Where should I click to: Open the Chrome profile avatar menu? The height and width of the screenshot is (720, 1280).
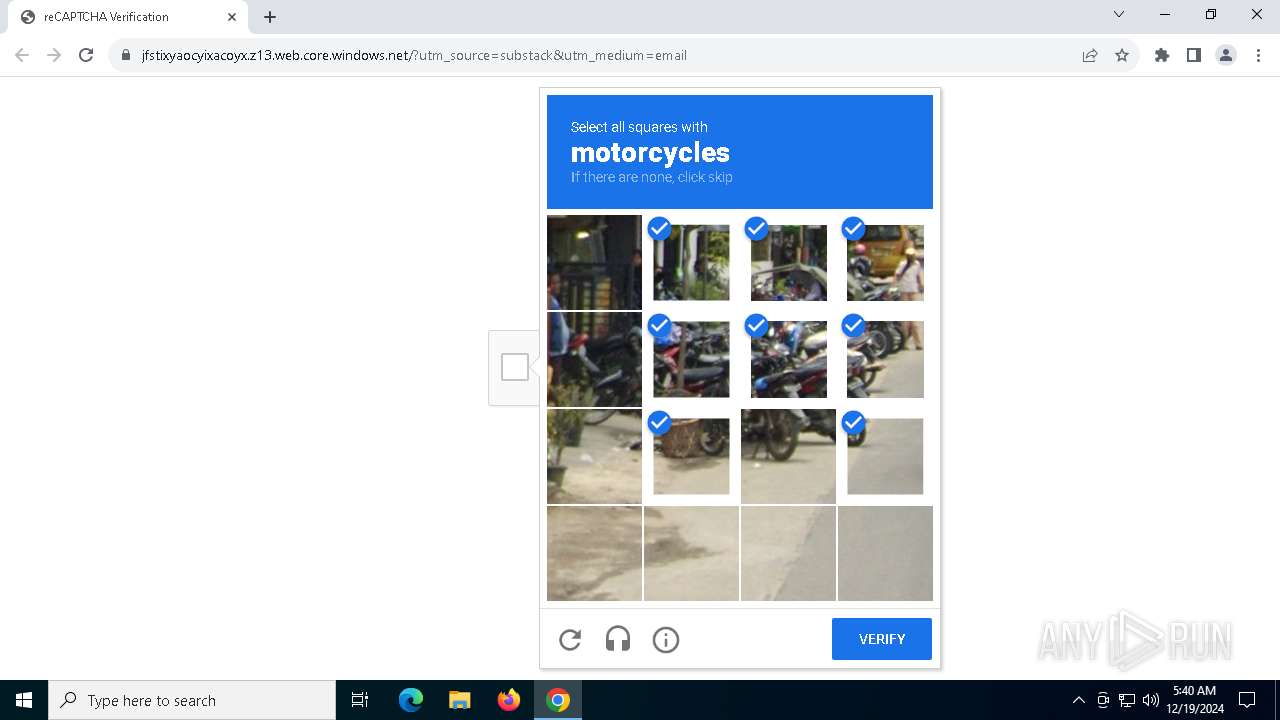pyautogui.click(x=1226, y=55)
